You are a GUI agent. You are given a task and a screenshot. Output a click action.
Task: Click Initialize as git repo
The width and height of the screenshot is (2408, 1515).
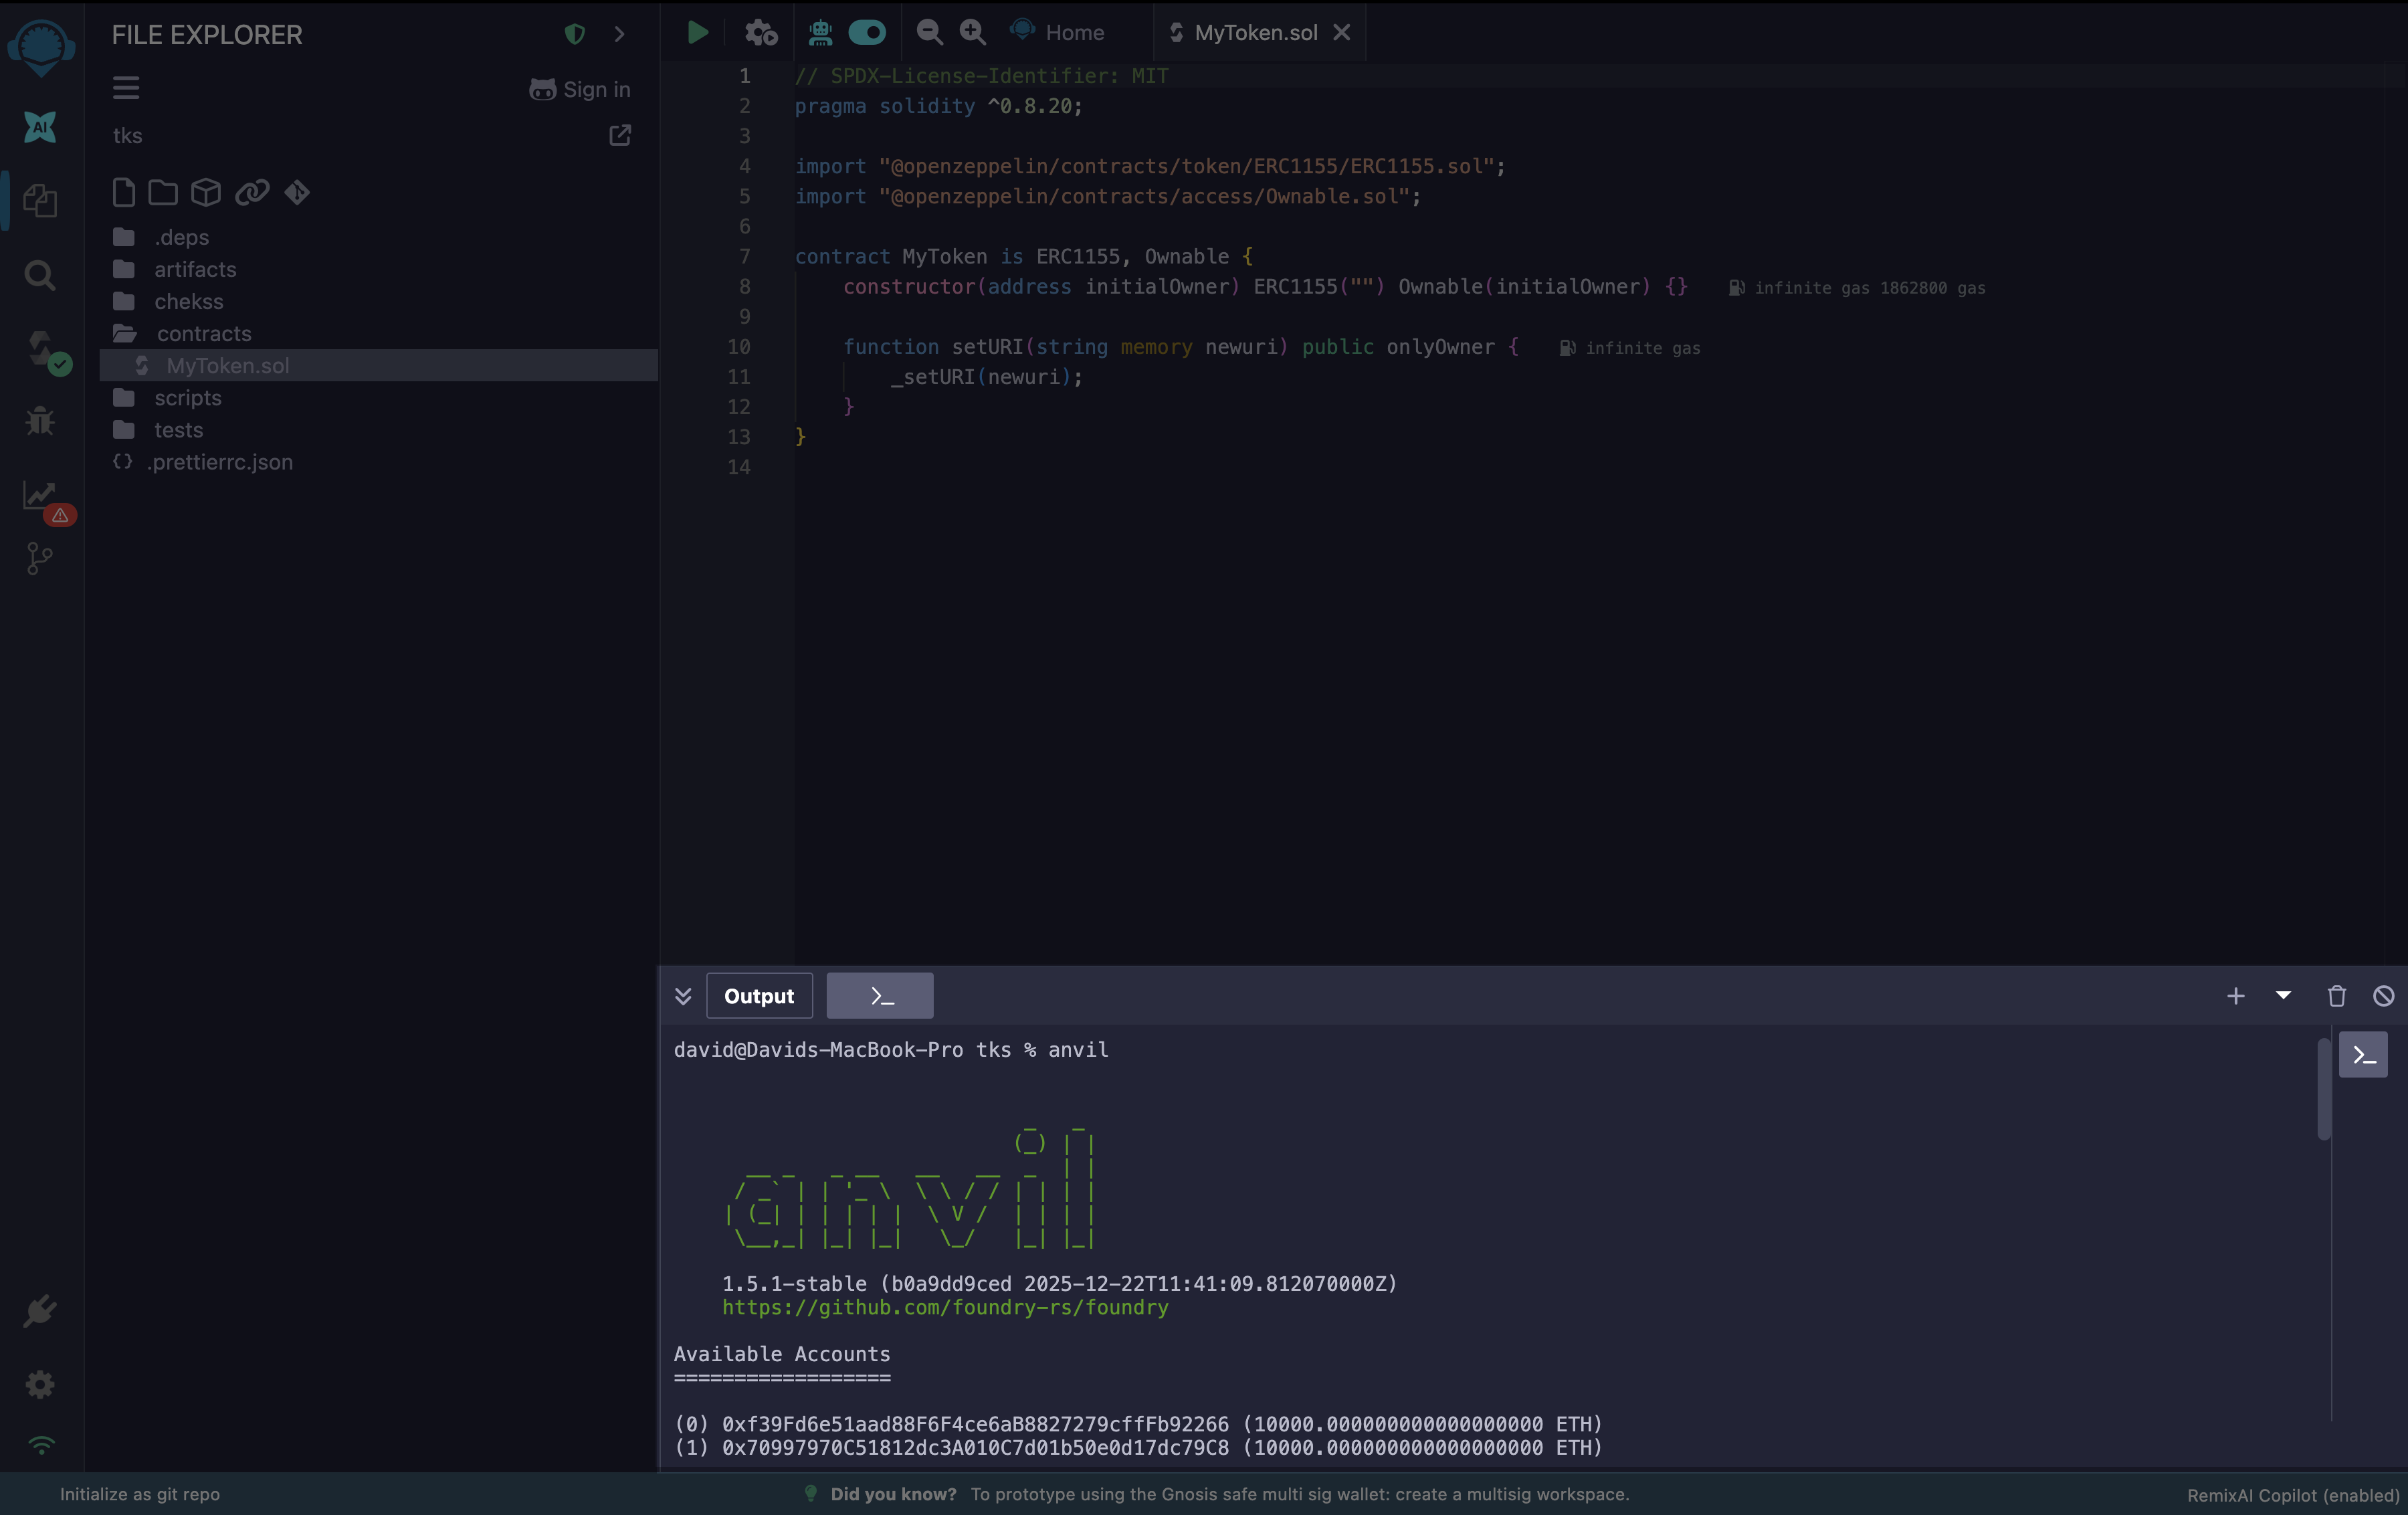(x=140, y=1494)
